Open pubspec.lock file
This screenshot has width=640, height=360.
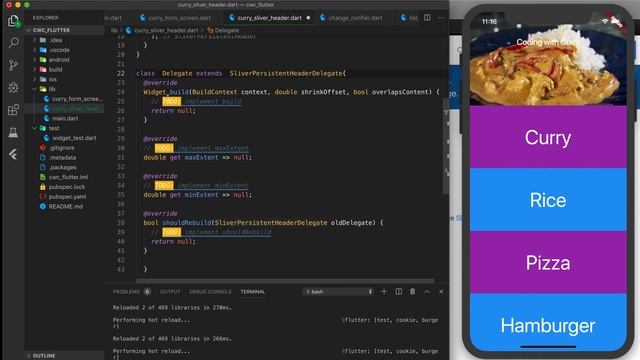point(67,187)
